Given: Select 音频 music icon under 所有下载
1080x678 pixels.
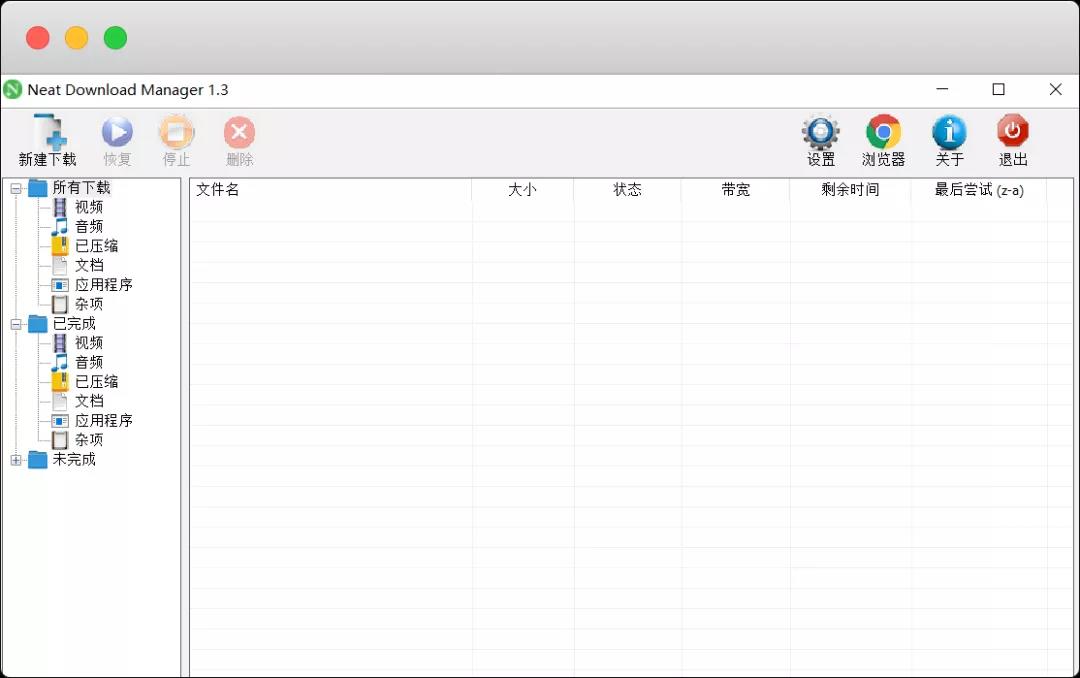Looking at the screenshot, I should [x=60, y=226].
